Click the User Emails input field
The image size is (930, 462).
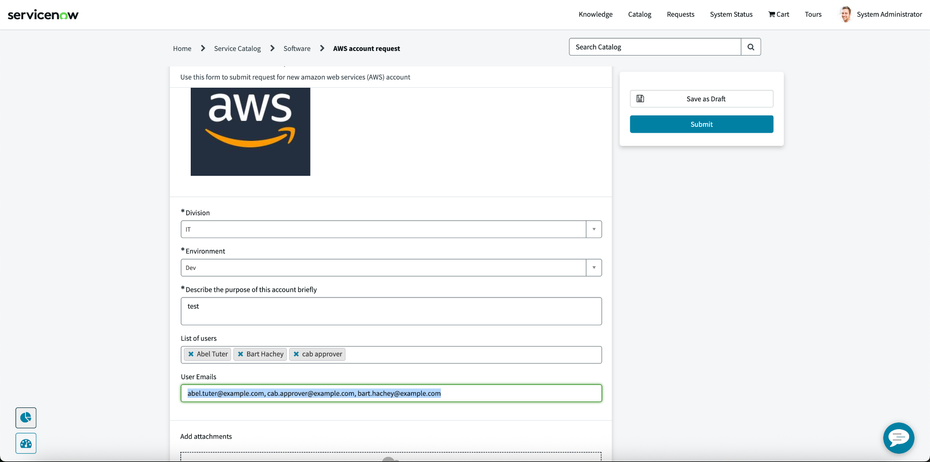391,393
